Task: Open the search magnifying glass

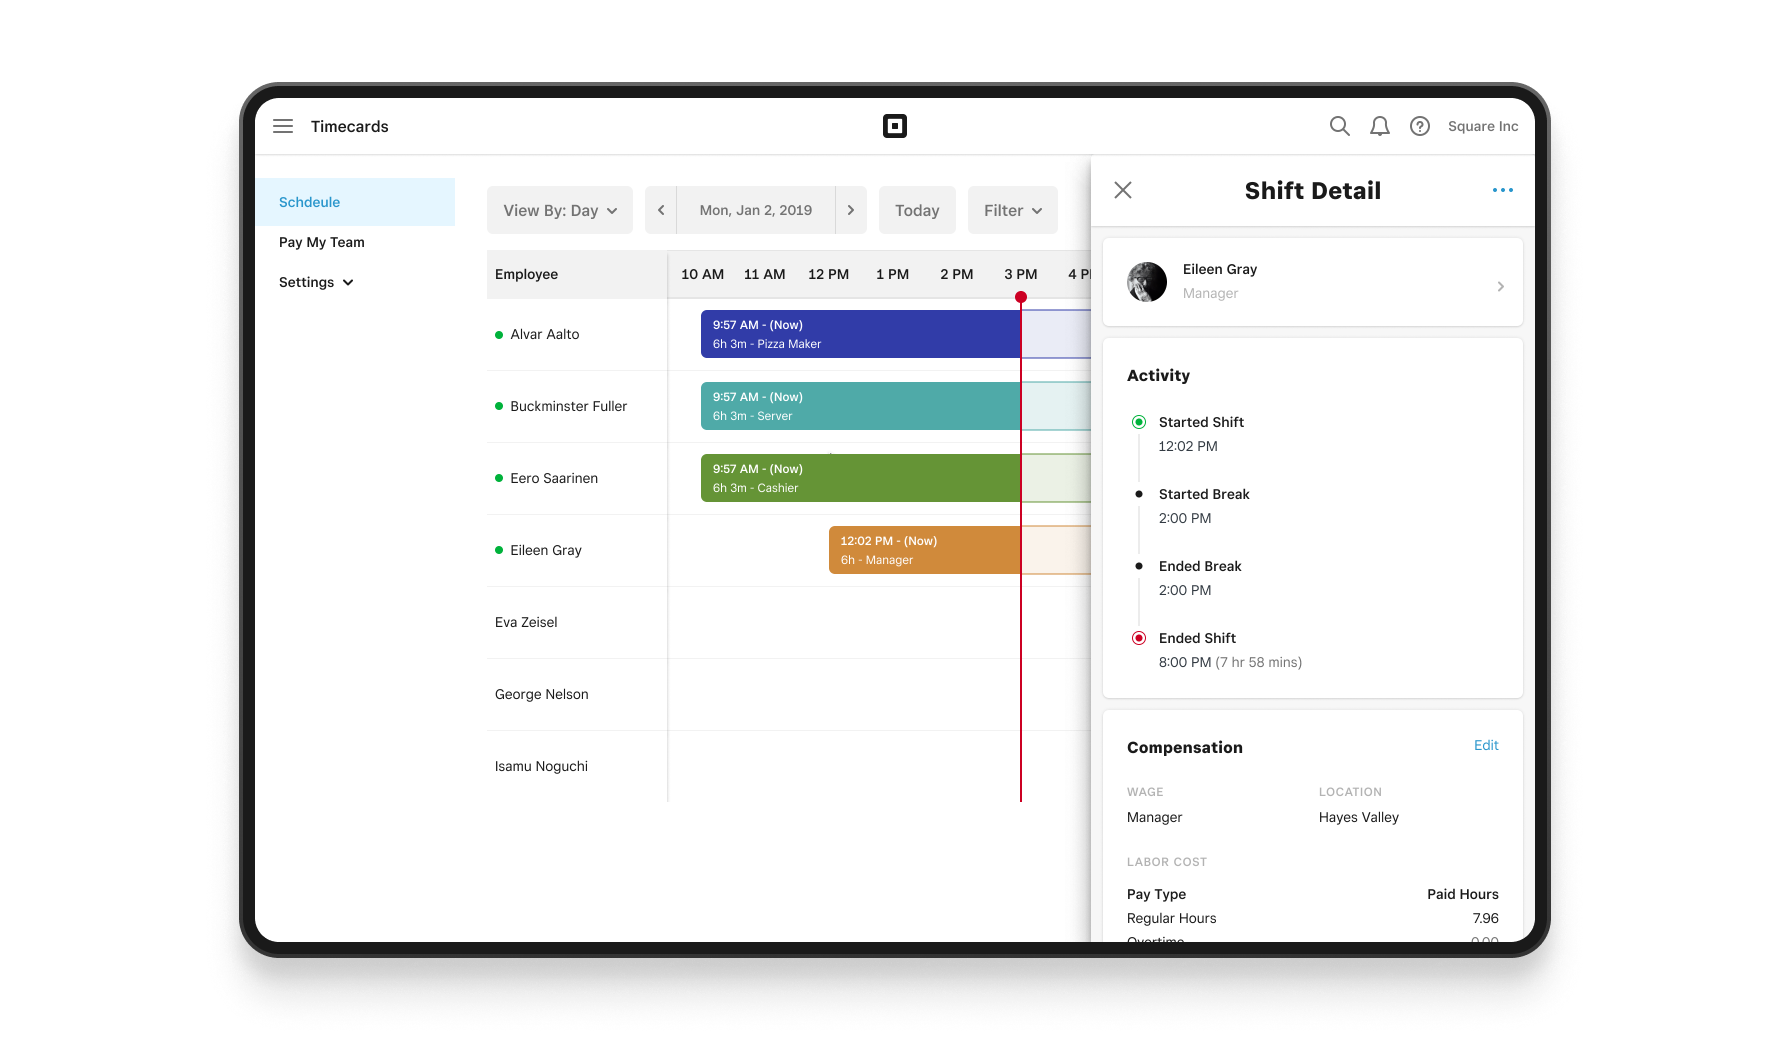Action: coord(1339,126)
